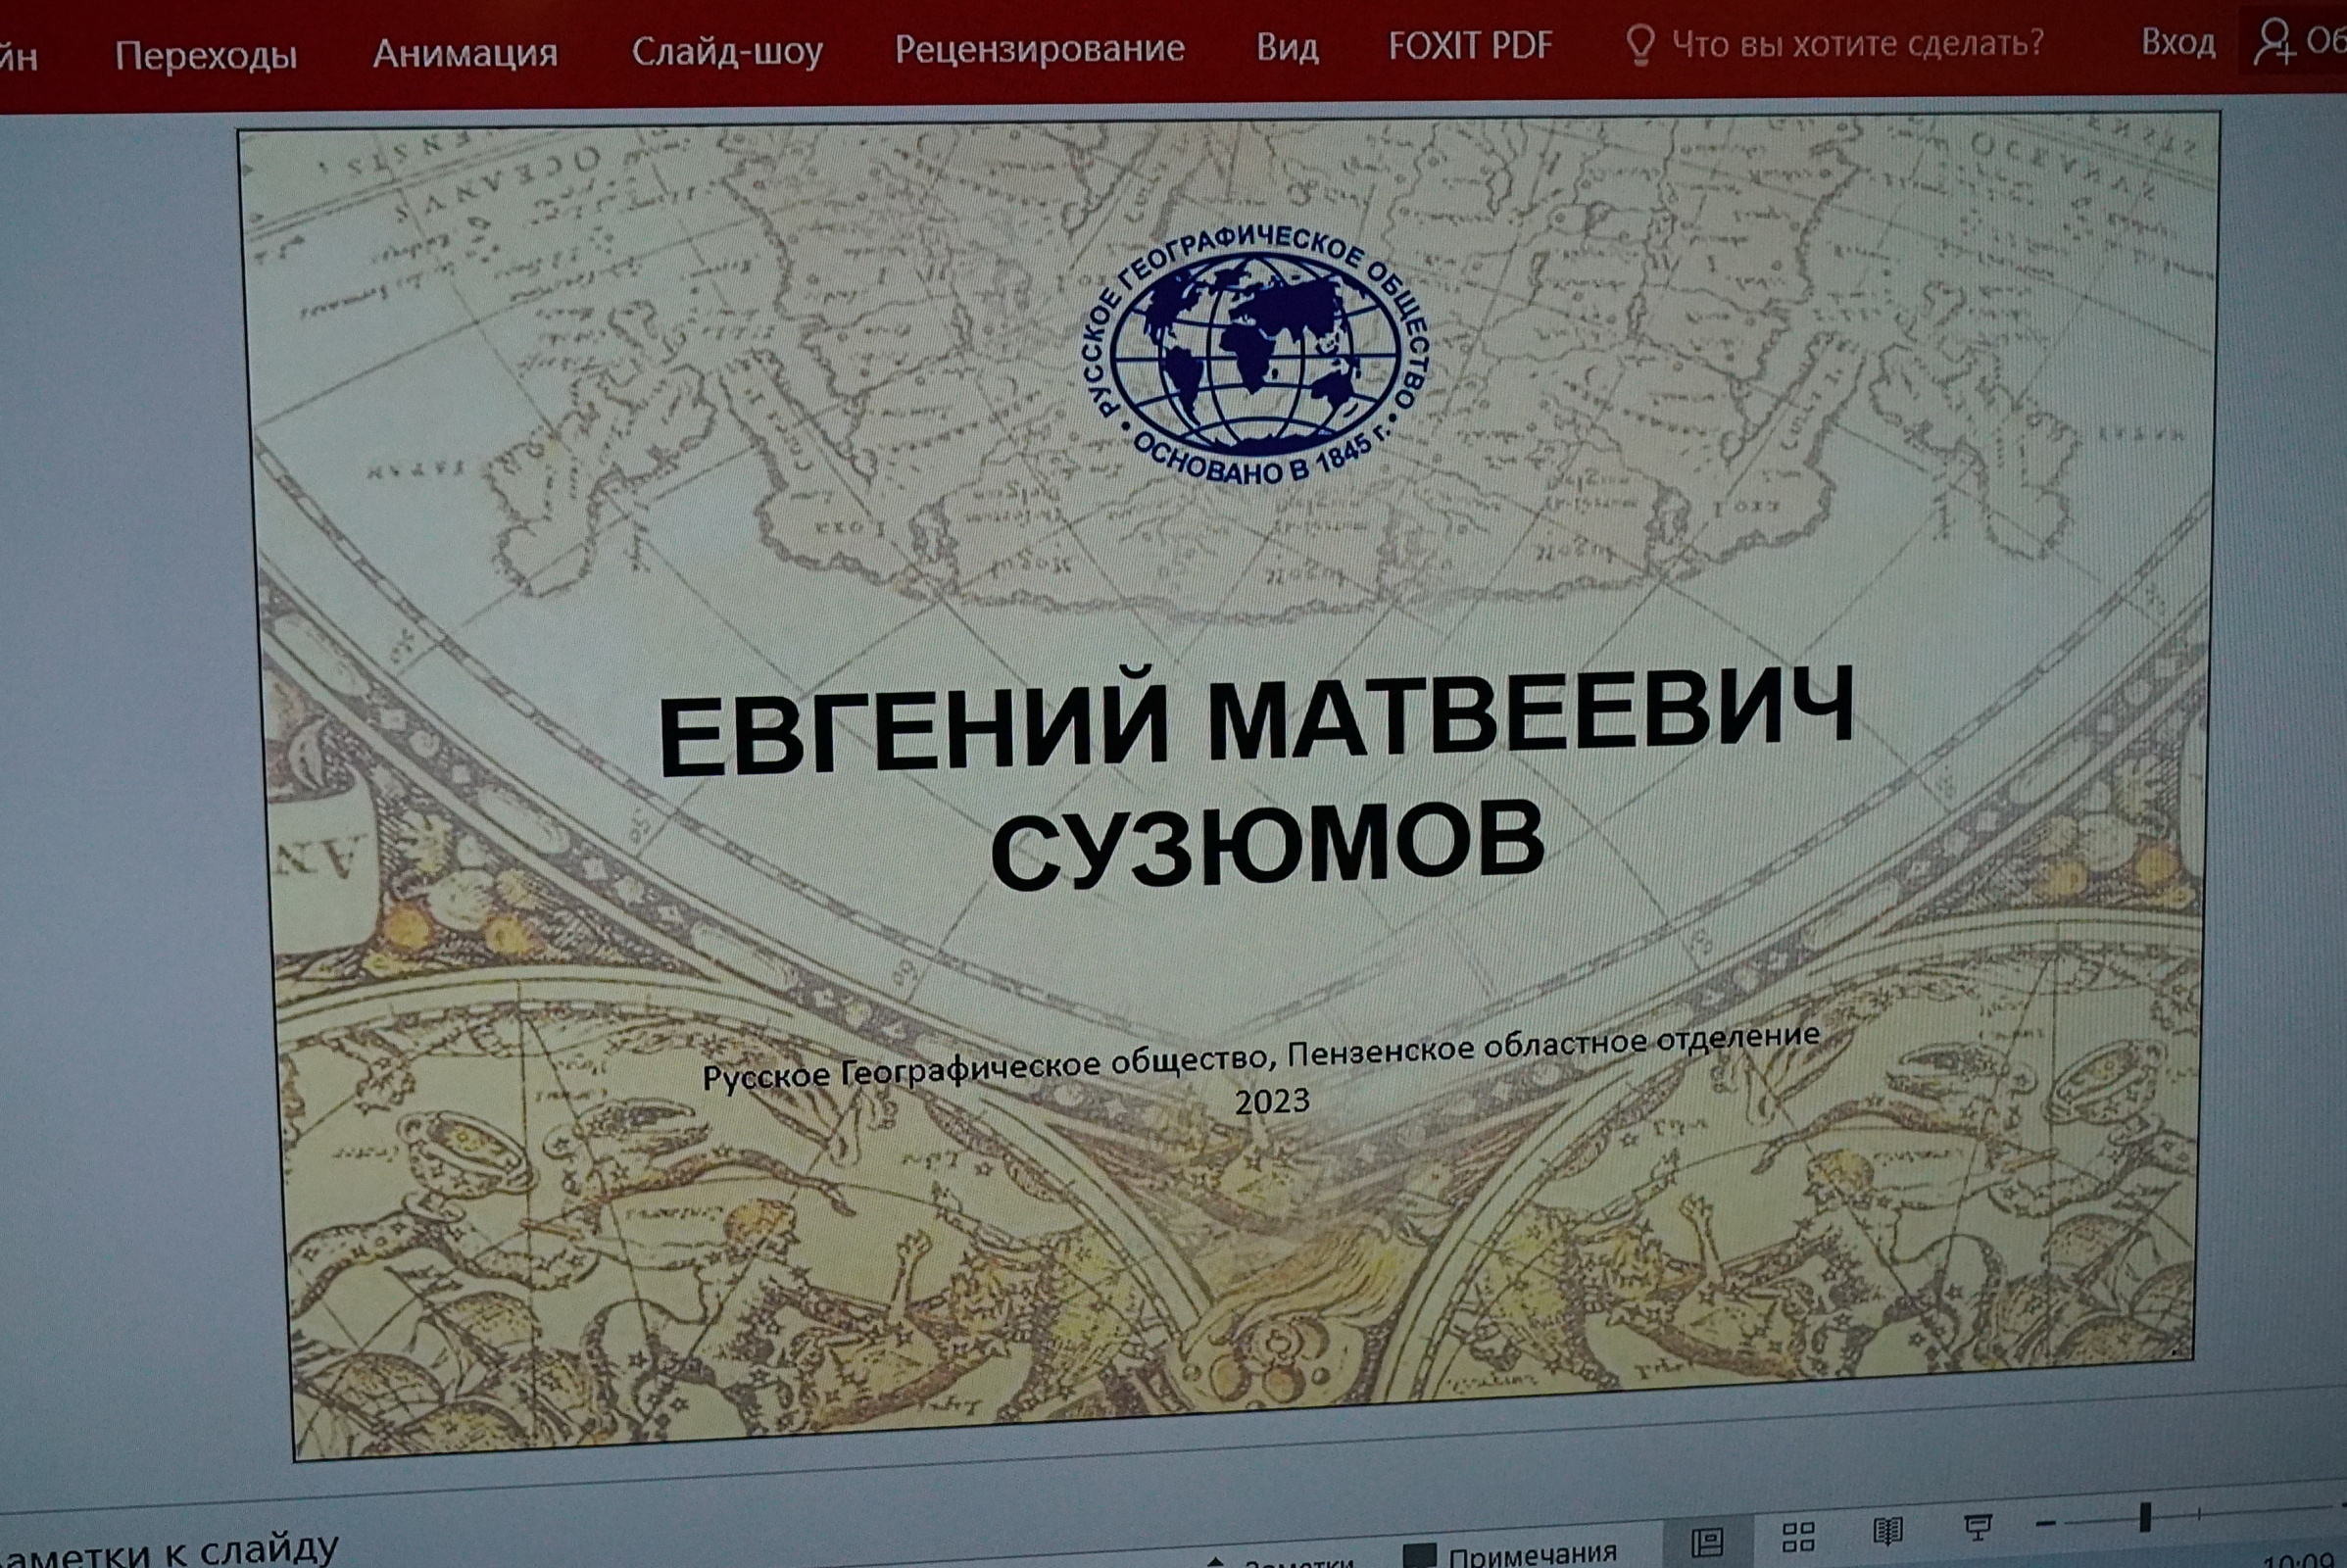Switch to Reading view

click(1887, 1531)
